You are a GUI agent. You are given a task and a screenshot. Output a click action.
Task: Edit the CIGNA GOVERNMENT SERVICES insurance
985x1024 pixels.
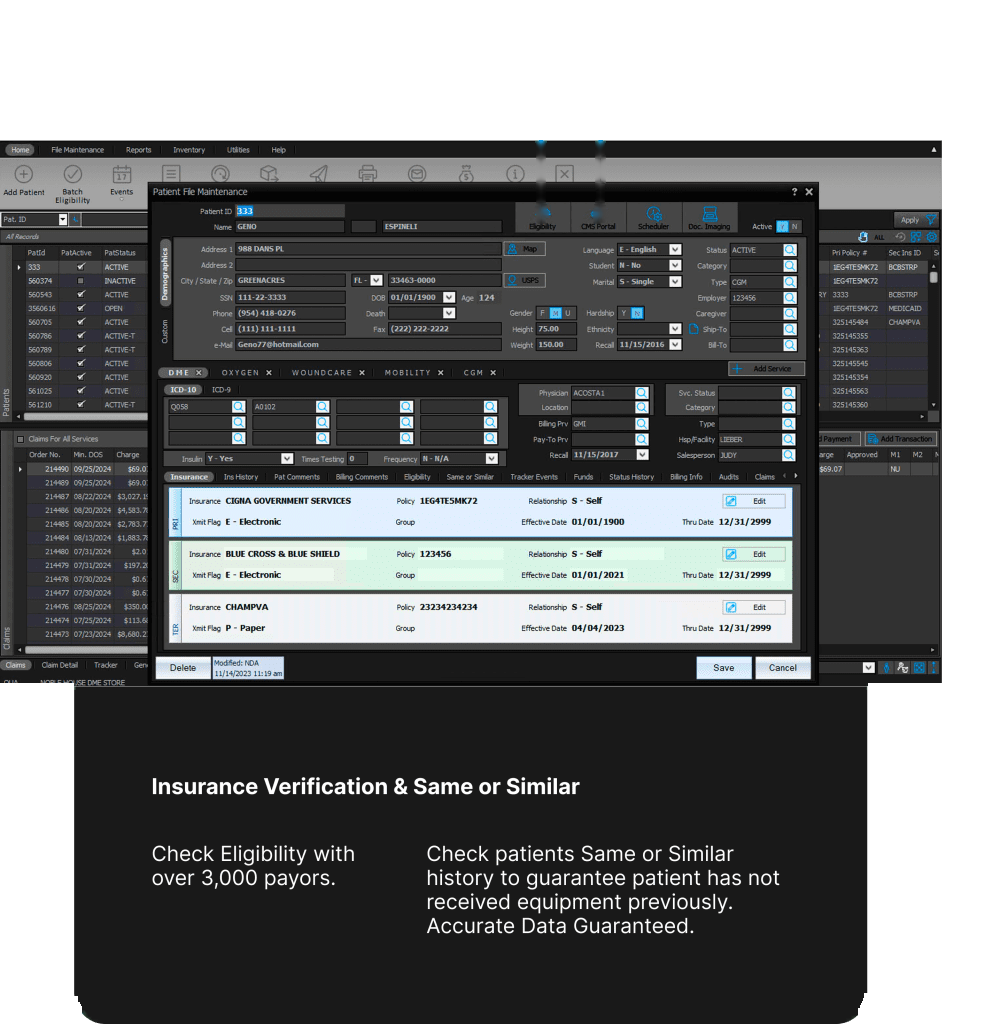[754, 501]
